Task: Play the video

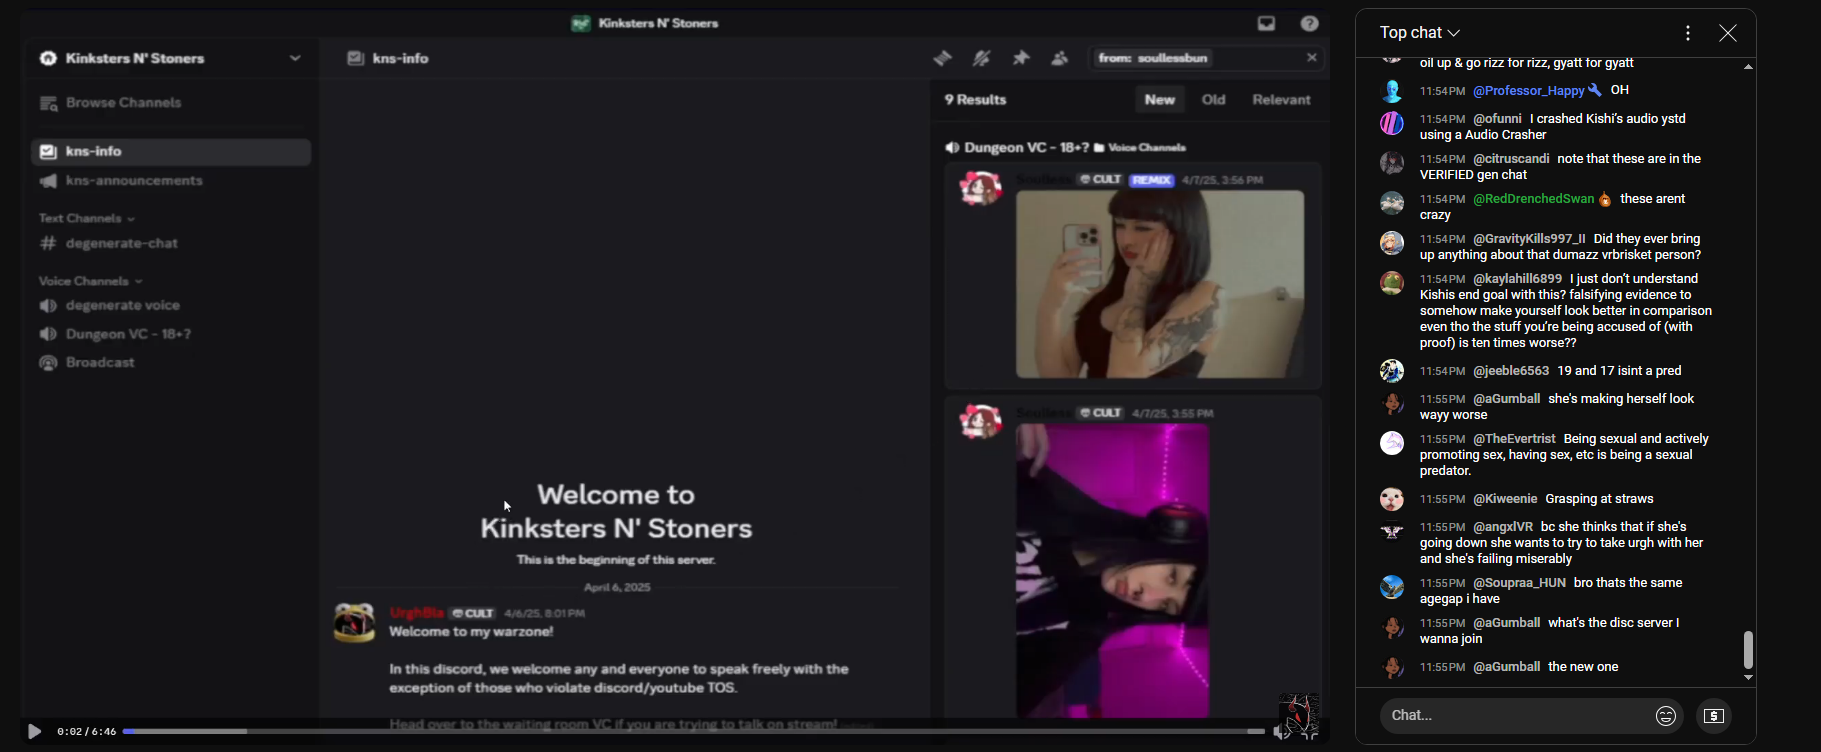Action: pos(34,732)
